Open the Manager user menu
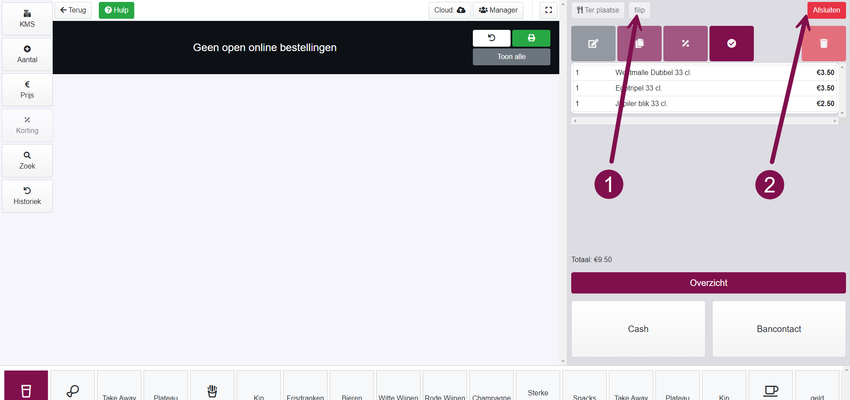This screenshot has width=850, height=400. point(498,10)
